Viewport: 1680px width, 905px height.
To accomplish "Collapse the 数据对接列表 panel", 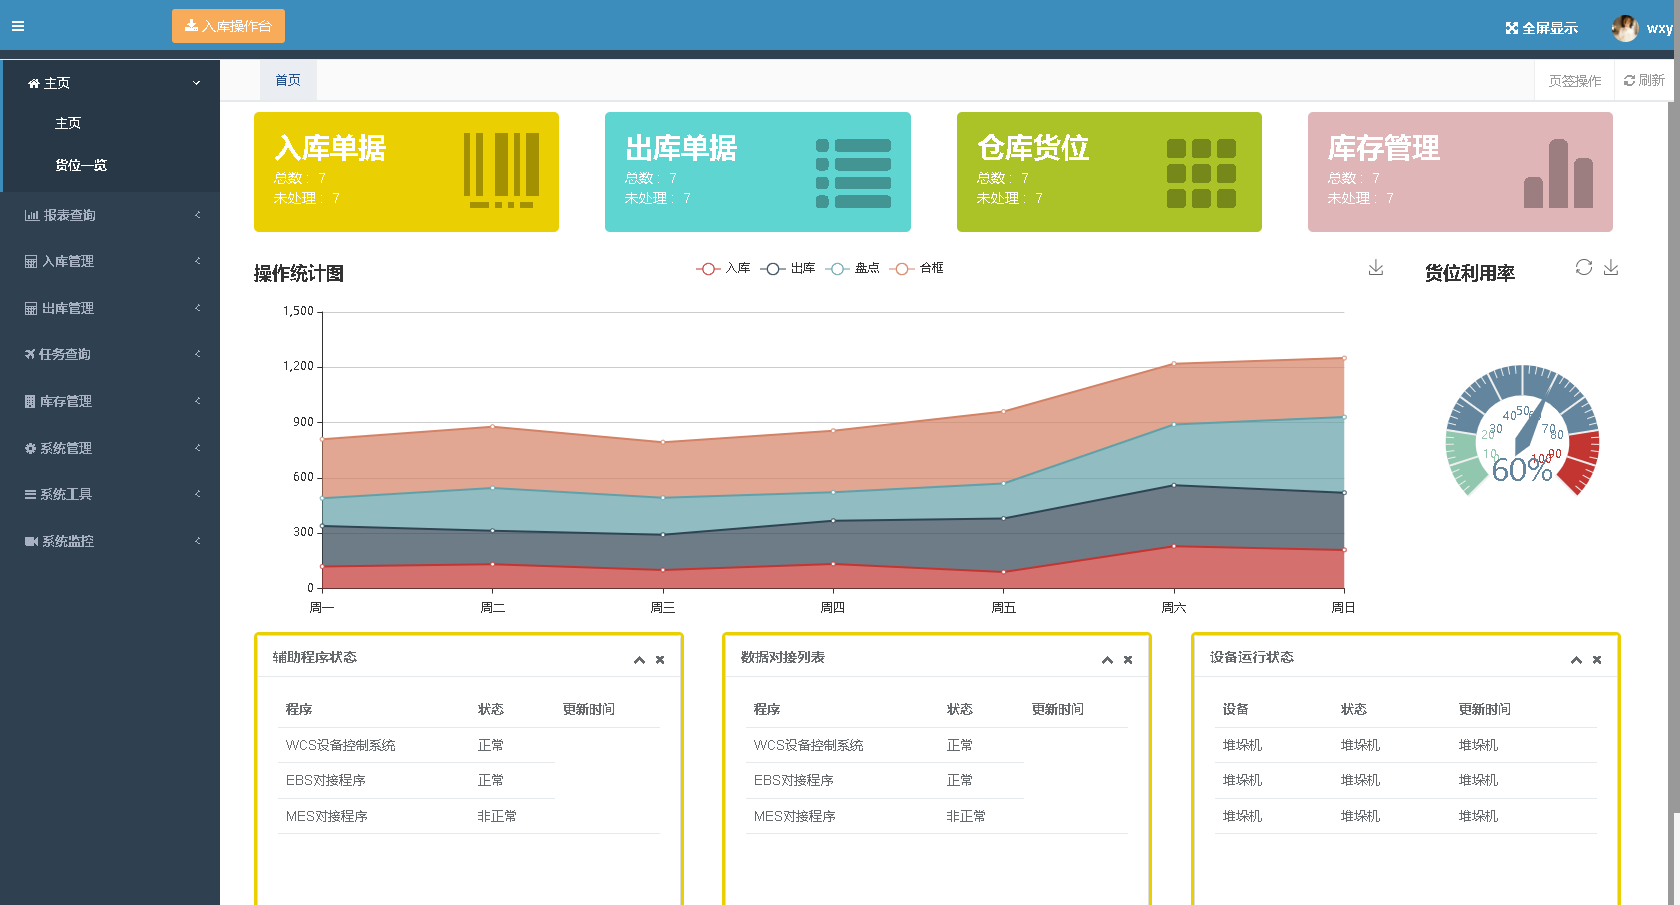I will (1107, 660).
